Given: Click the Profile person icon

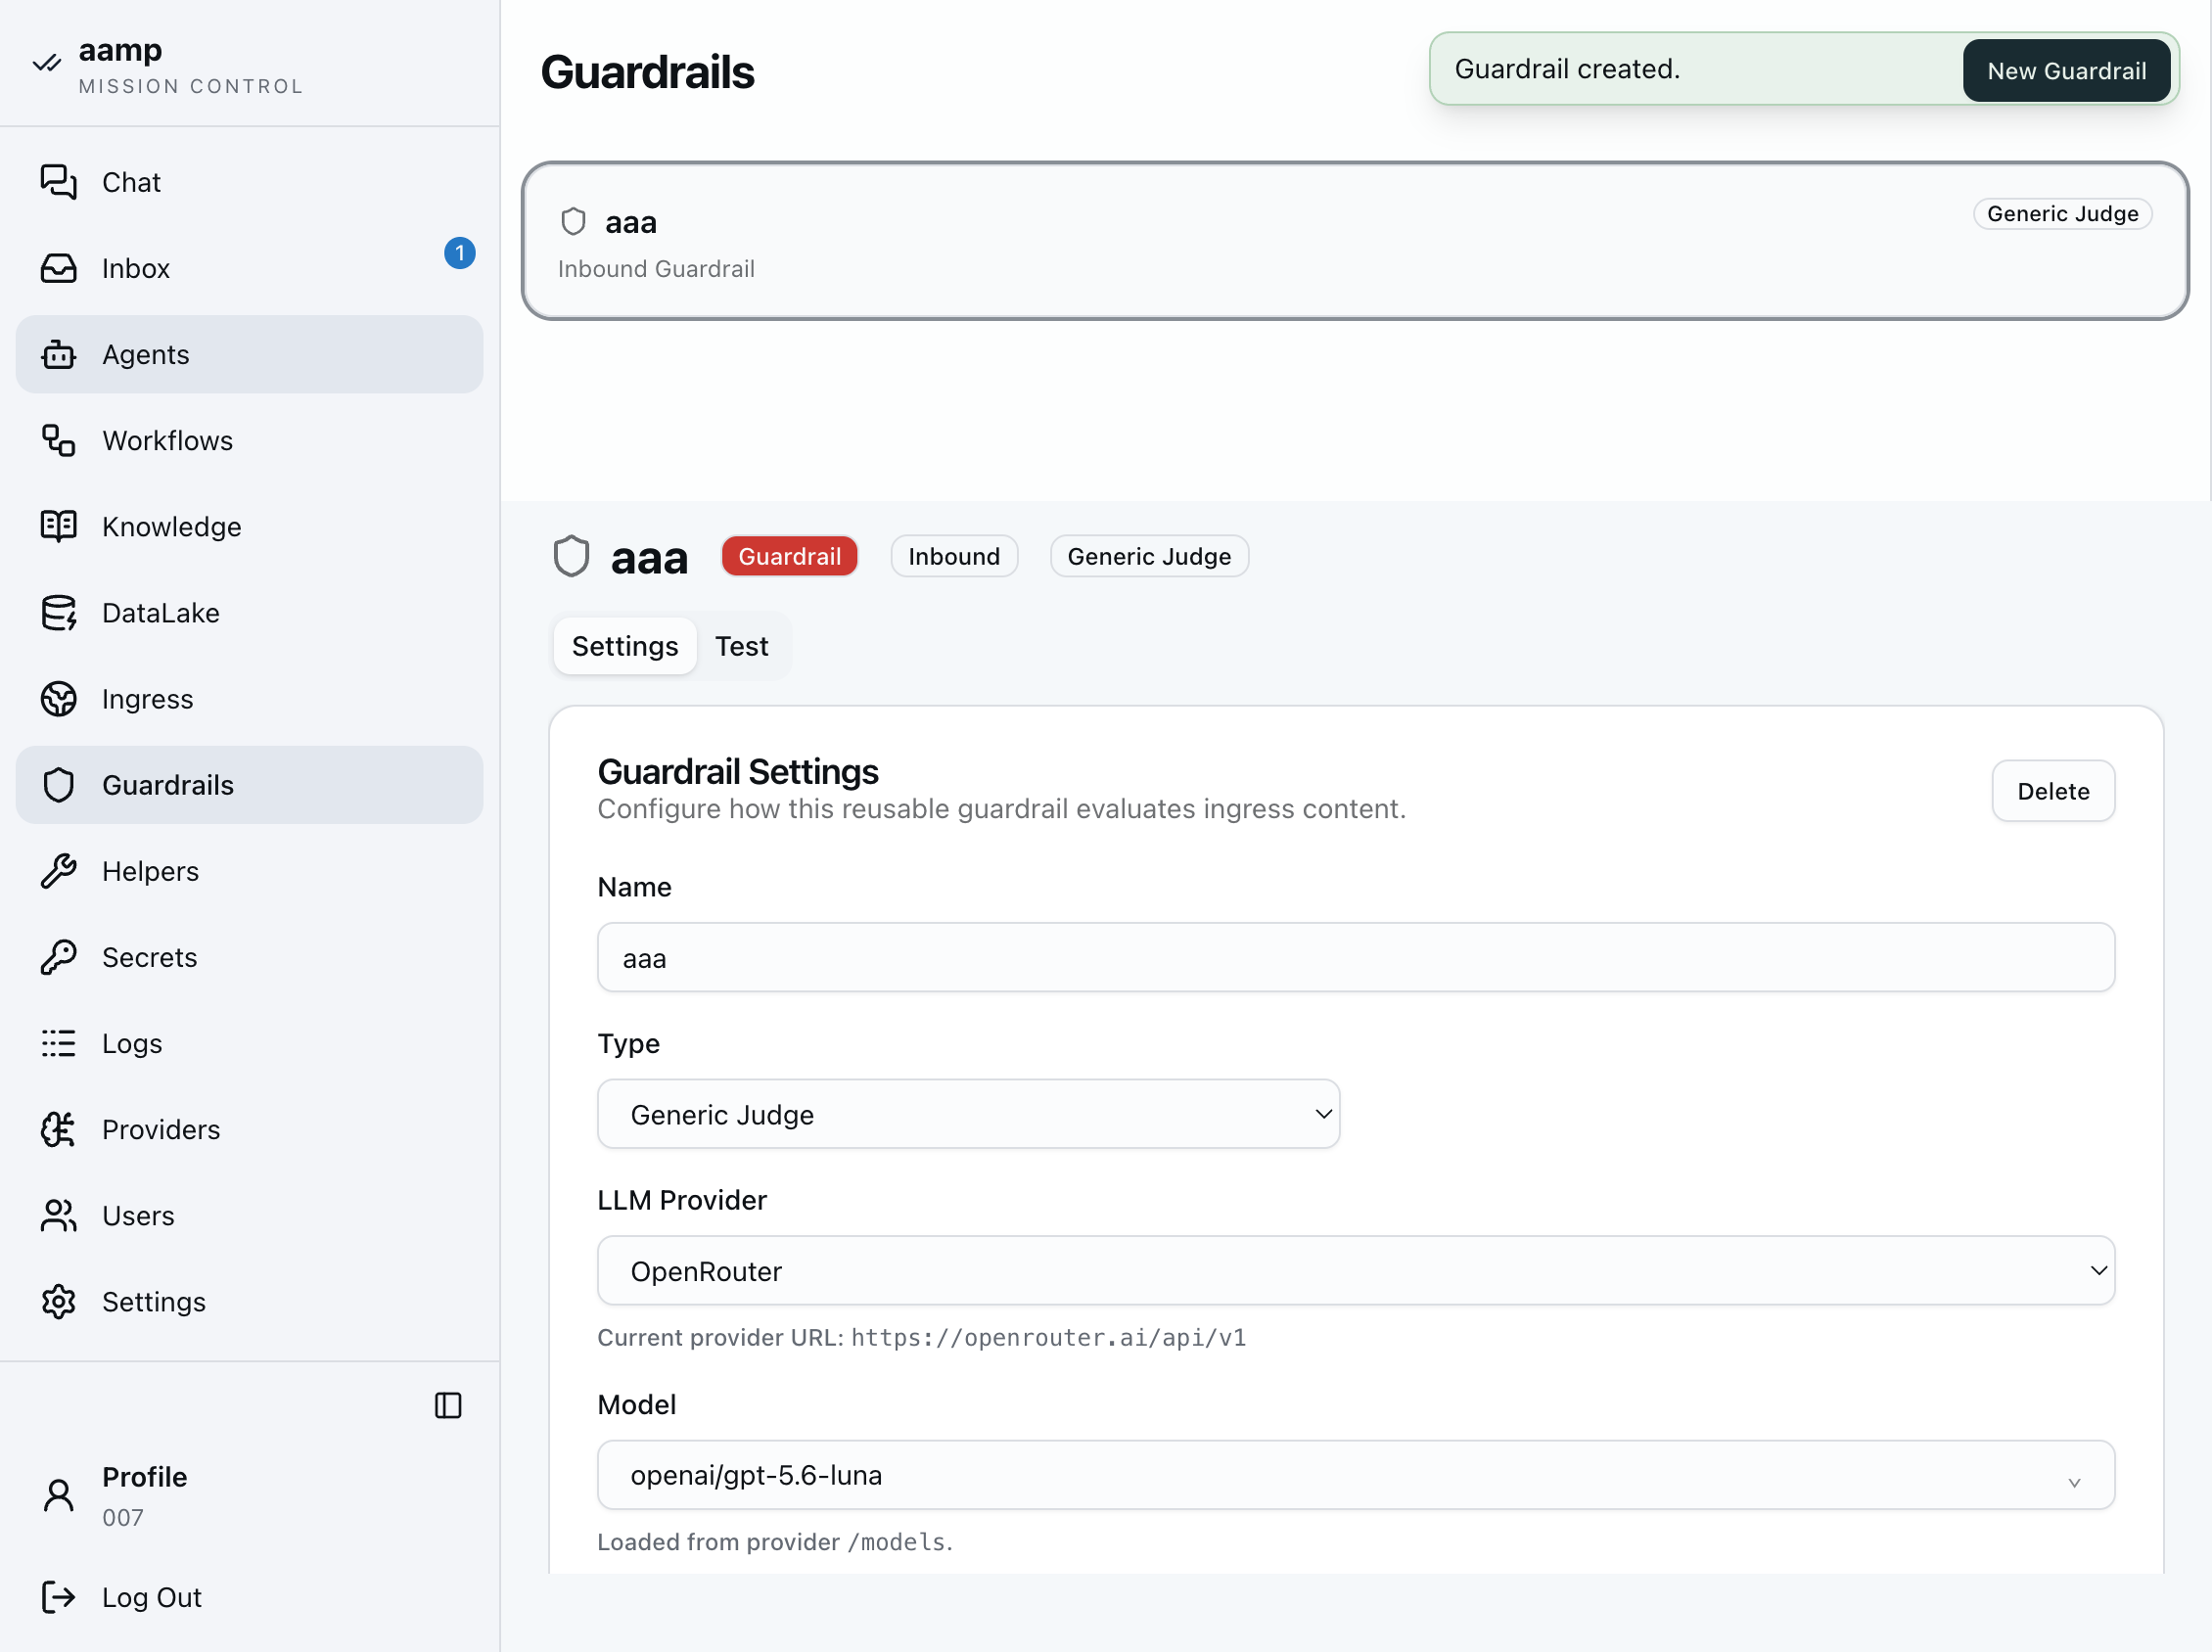Looking at the screenshot, I should coord(58,1495).
